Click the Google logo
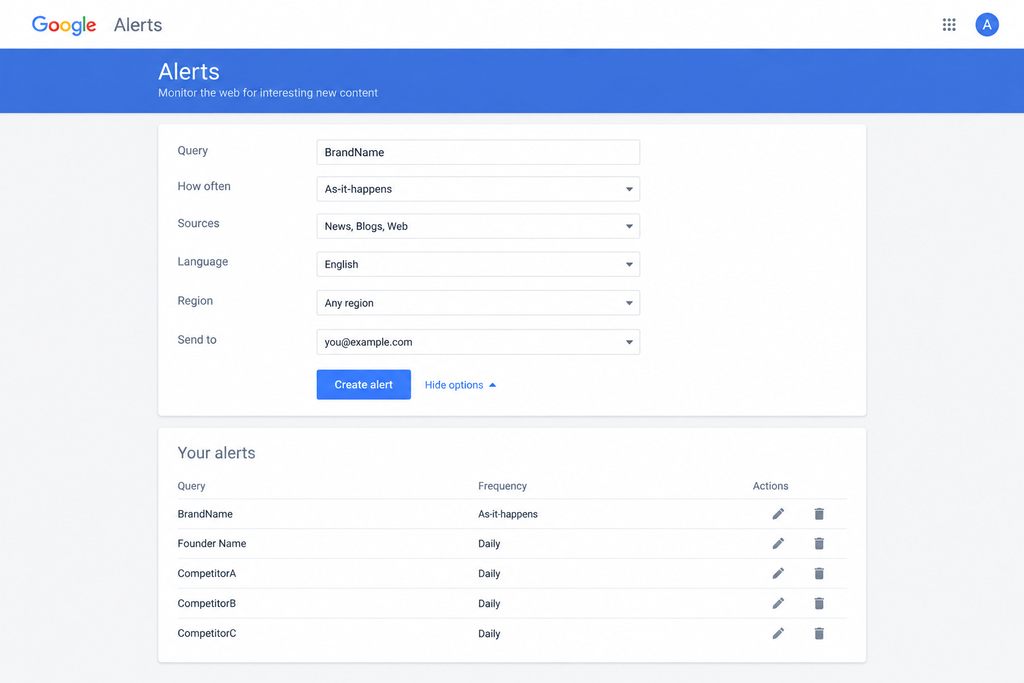Viewport: 1024px width, 683px height. click(64, 25)
